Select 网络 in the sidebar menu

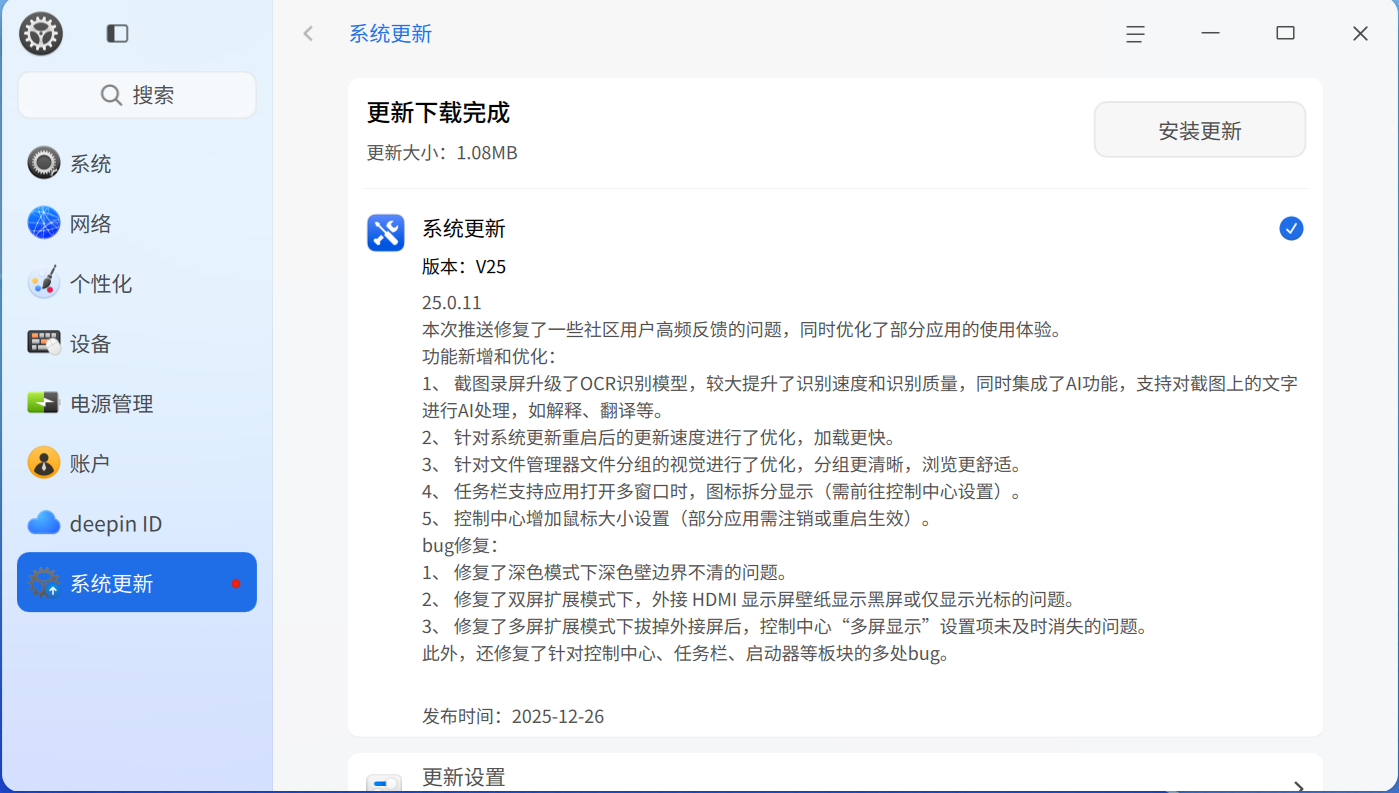137,223
